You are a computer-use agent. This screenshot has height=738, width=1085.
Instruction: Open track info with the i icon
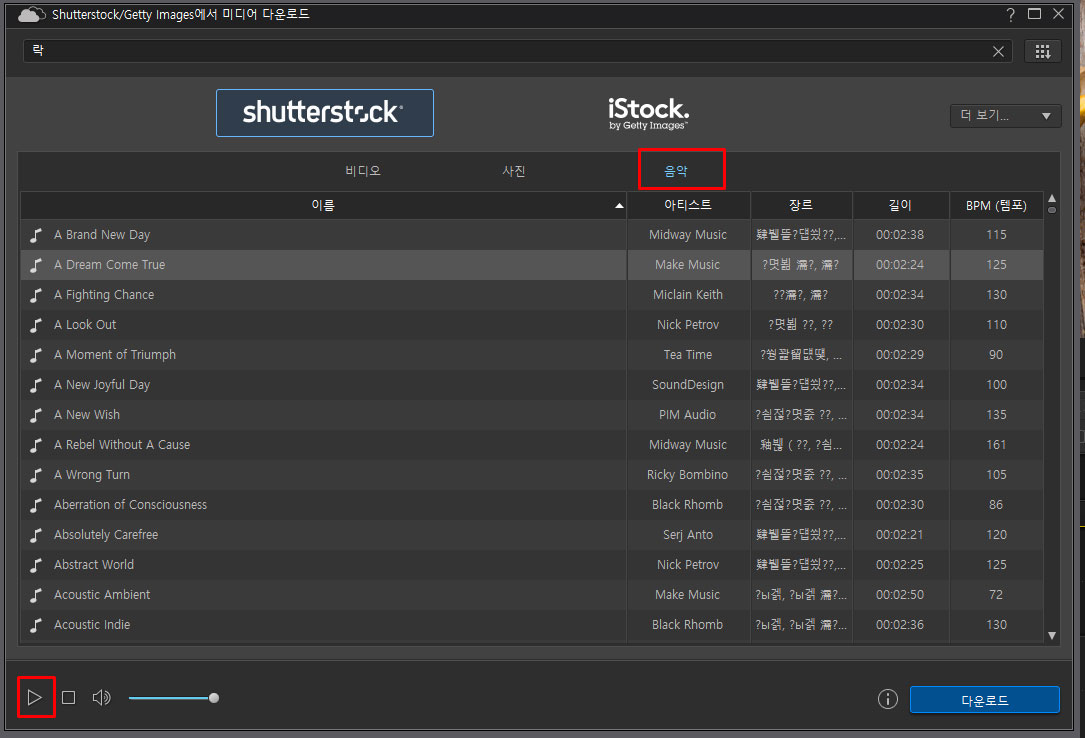click(x=887, y=699)
